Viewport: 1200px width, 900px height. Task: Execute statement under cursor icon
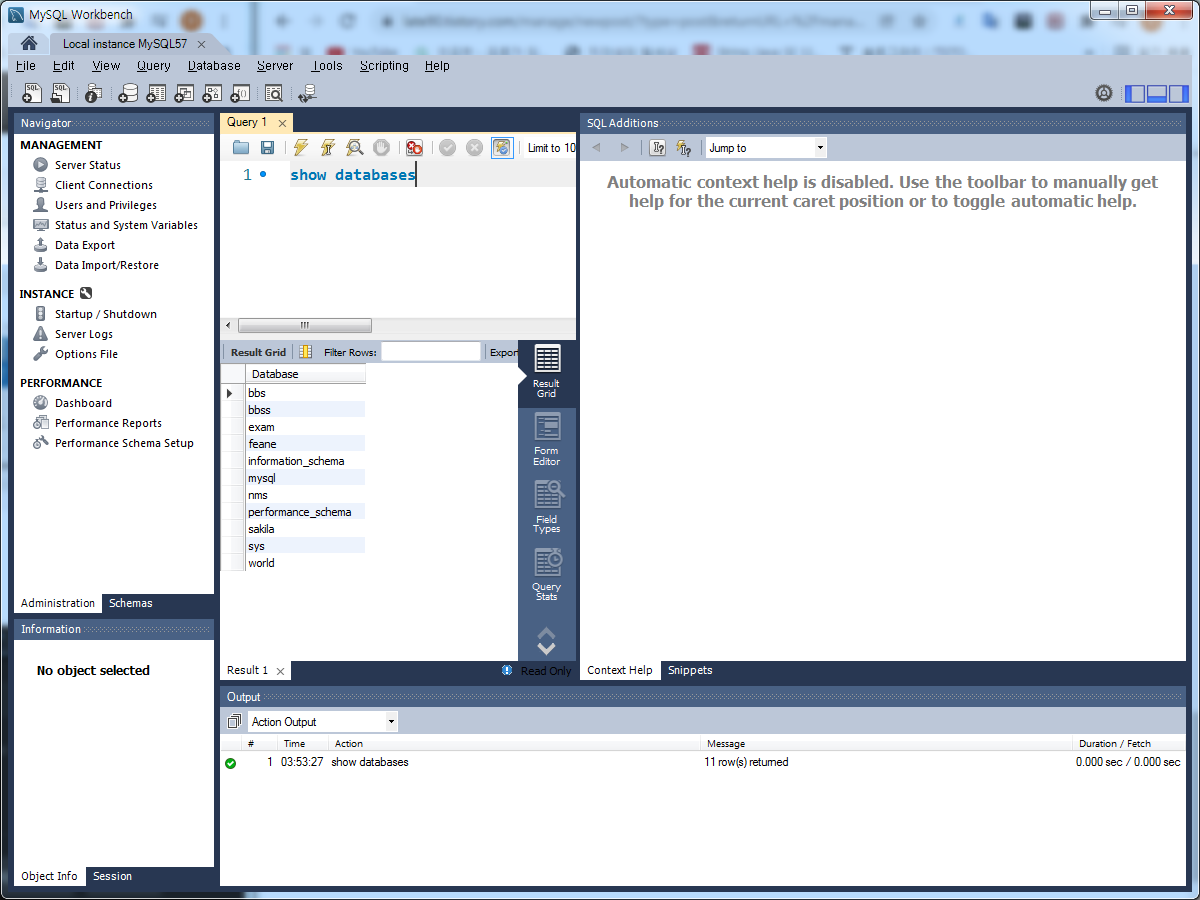click(327, 148)
